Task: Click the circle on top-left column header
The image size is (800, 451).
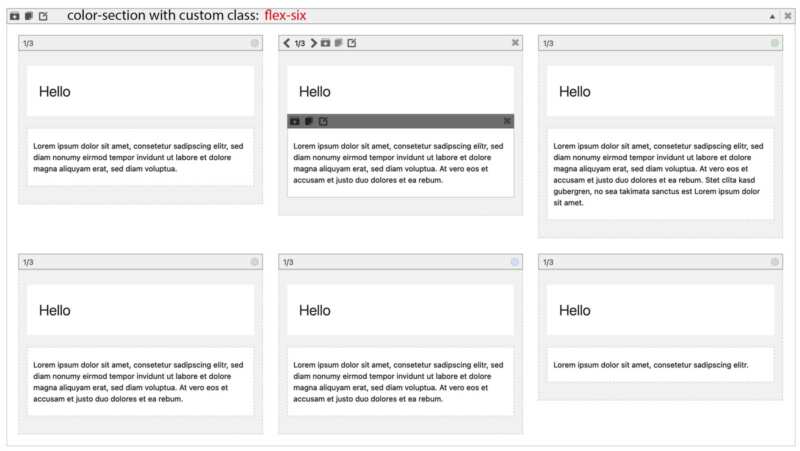Action: click(255, 43)
